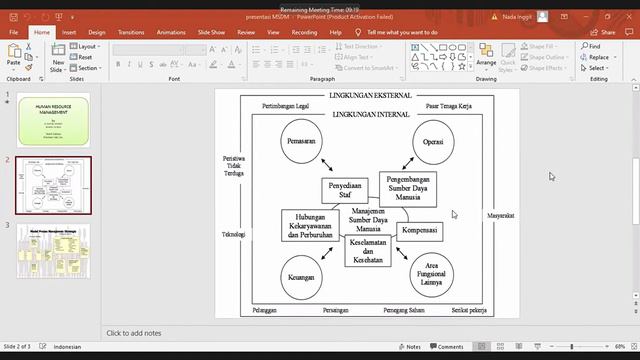Click Decrease Font Size icon
This screenshot has height=360, width=640.
pyautogui.click(x=224, y=50)
